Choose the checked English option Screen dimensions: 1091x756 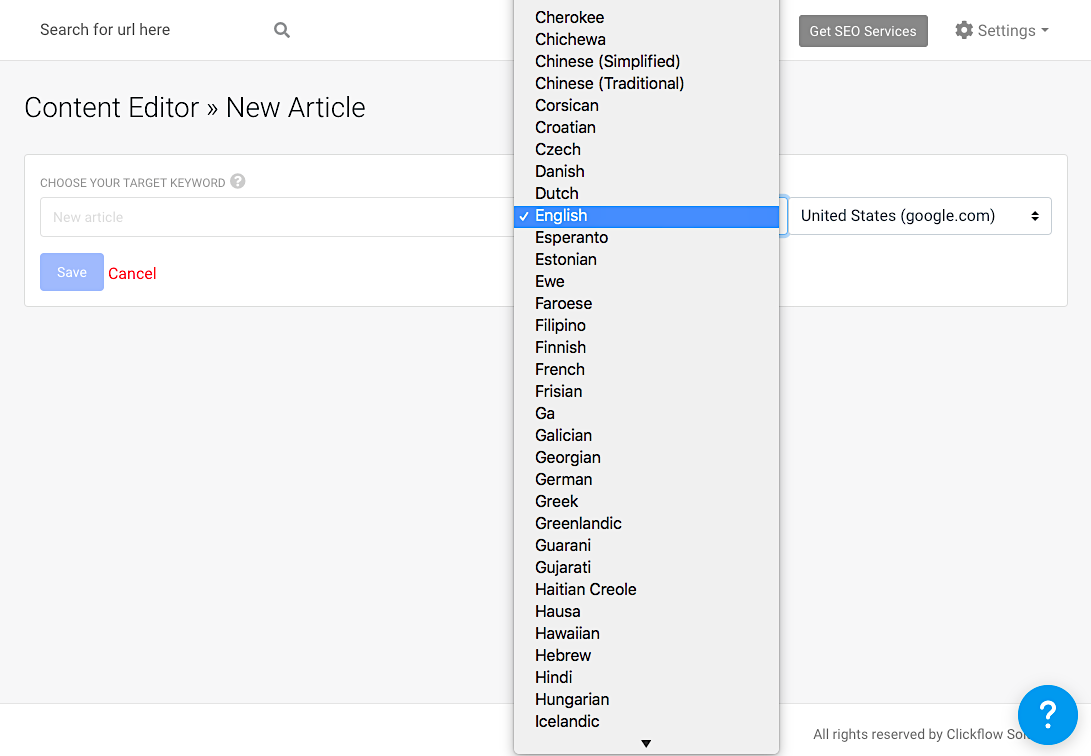[x=646, y=216]
